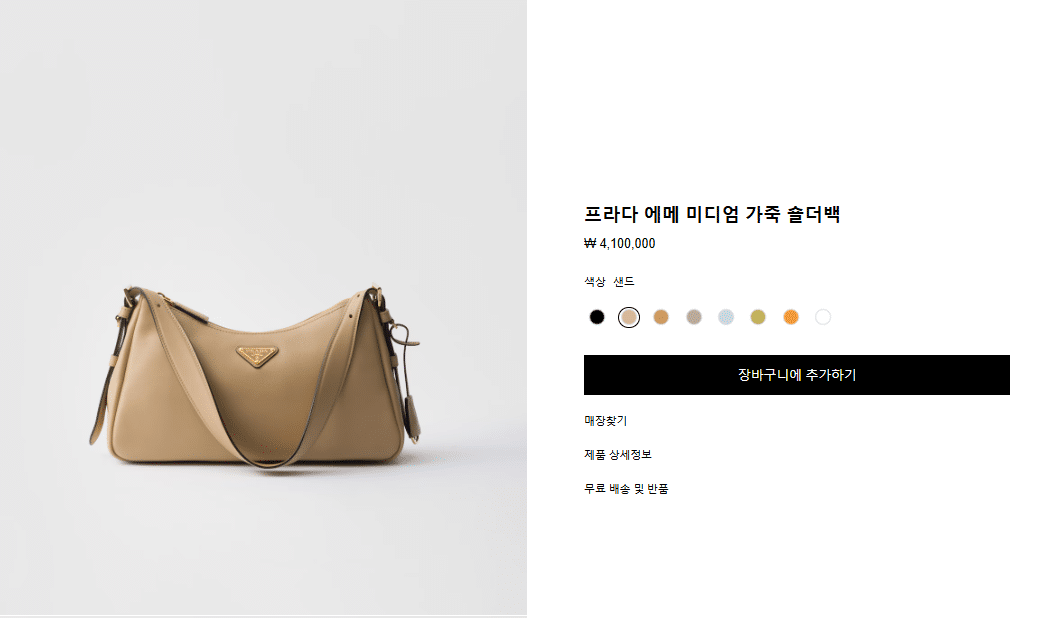Click the gold triangle Prada logo on bag
Screen dimensions: 1061x618
tap(257, 355)
